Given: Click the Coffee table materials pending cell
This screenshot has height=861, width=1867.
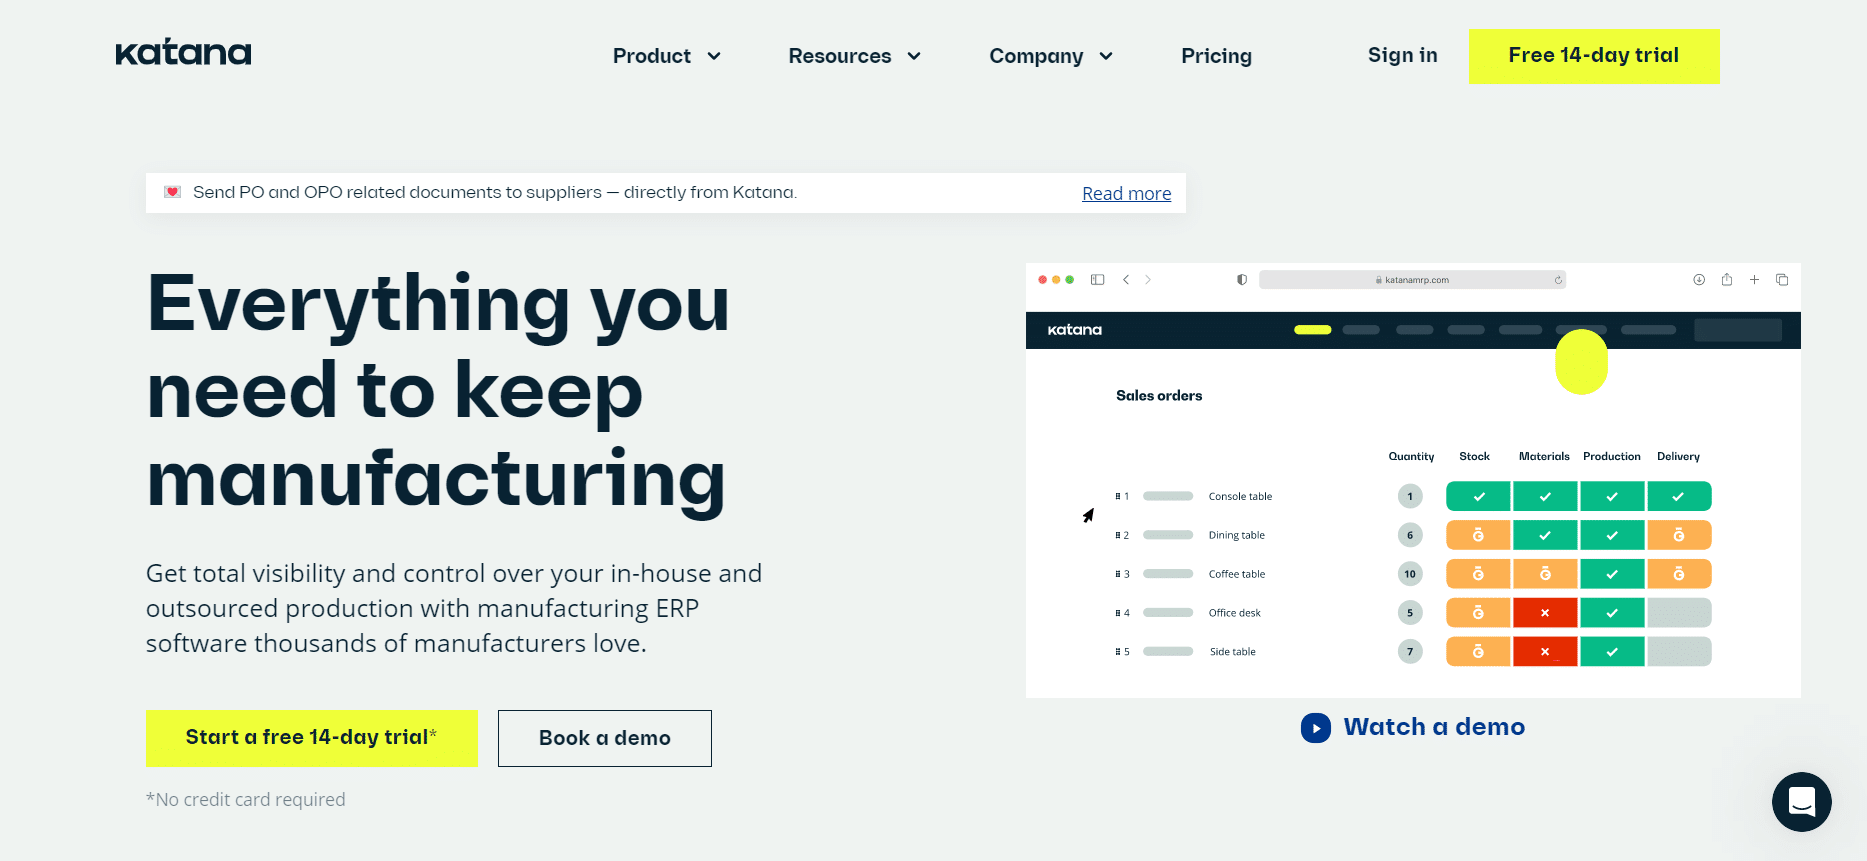Looking at the screenshot, I should click(x=1545, y=574).
